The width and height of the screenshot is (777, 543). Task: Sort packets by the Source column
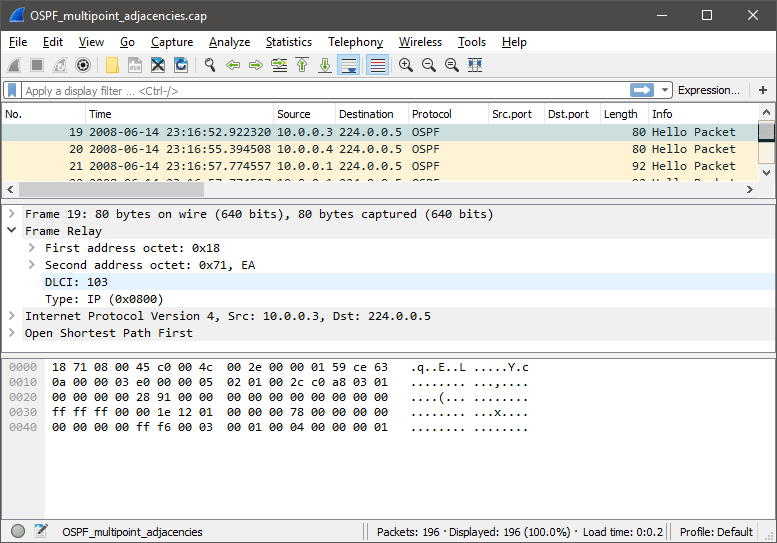pos(304,114)
